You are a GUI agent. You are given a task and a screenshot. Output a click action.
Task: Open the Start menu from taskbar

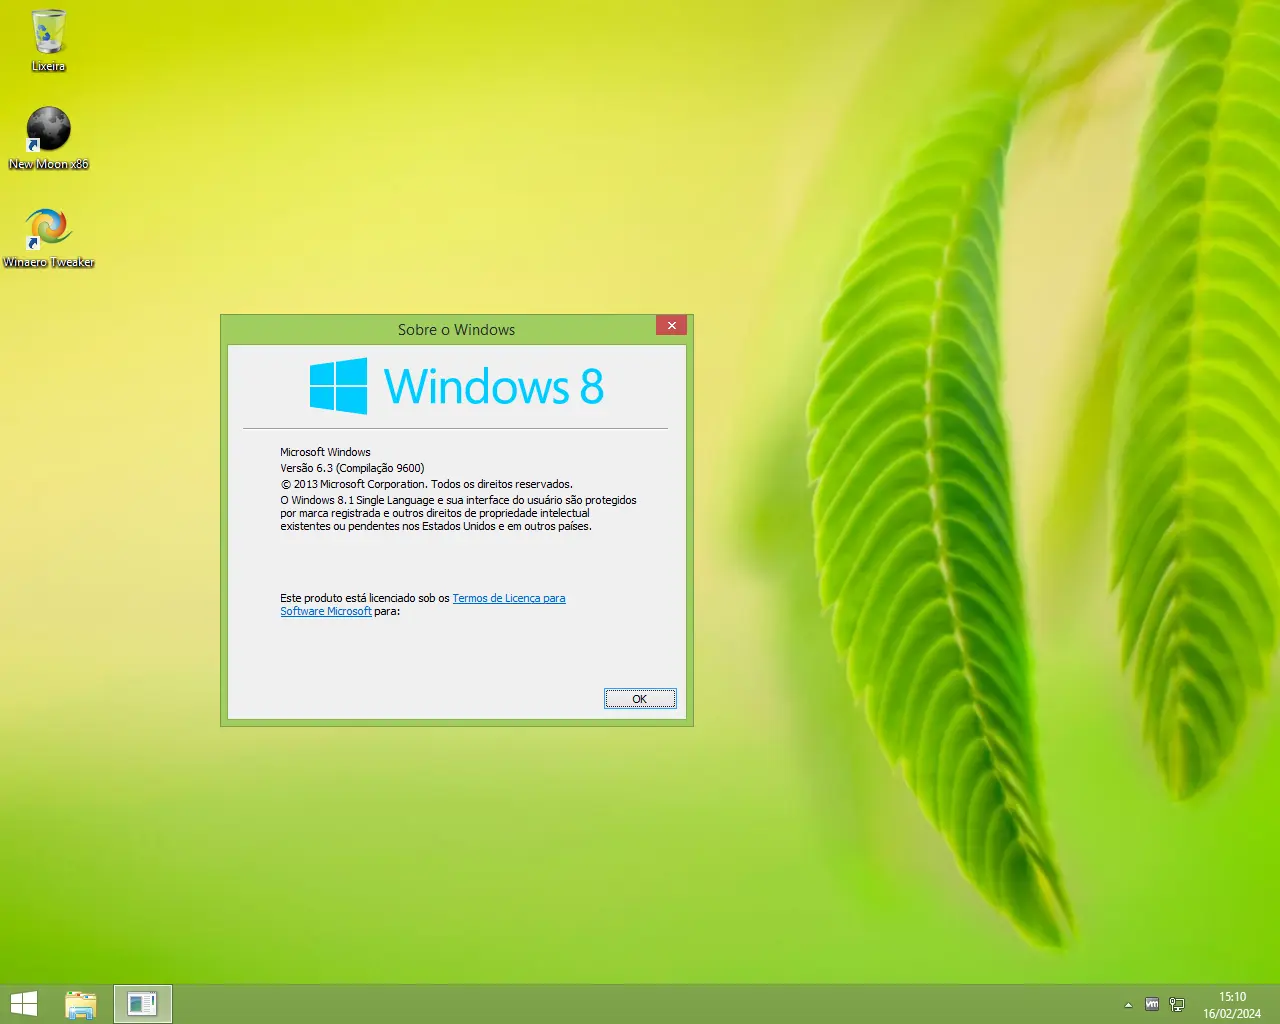pos(23,1004)
